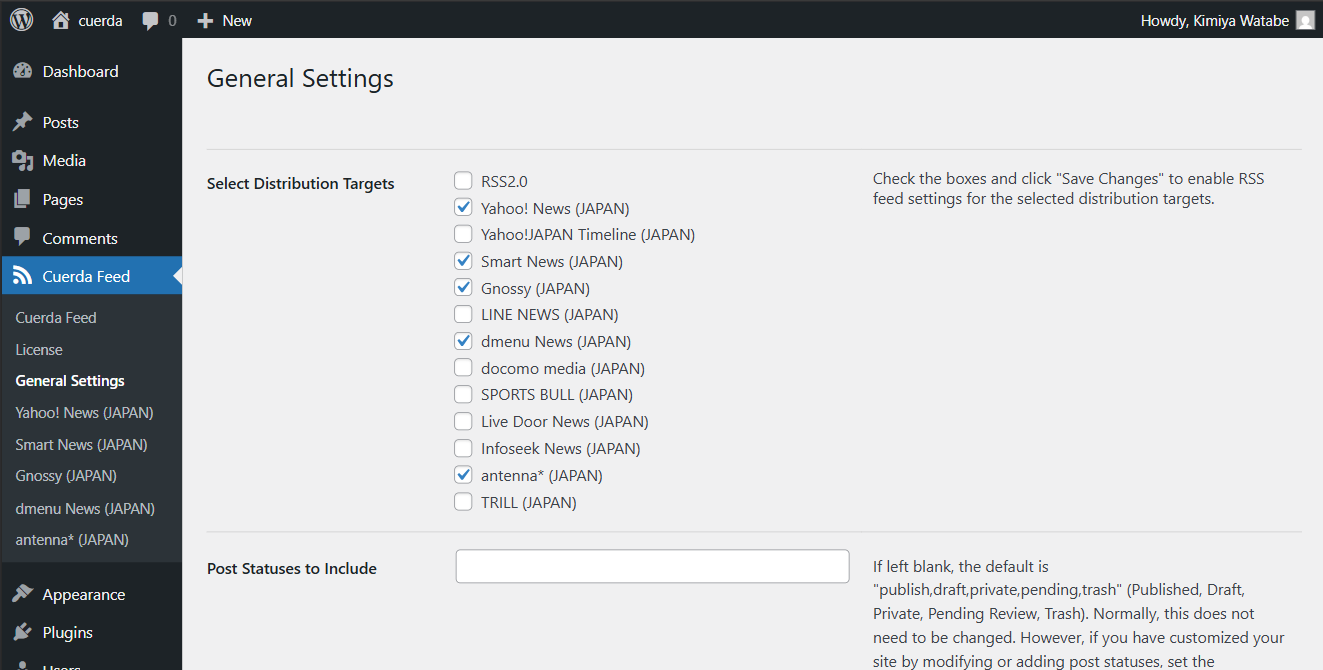Open the License page link

point(39,349)
